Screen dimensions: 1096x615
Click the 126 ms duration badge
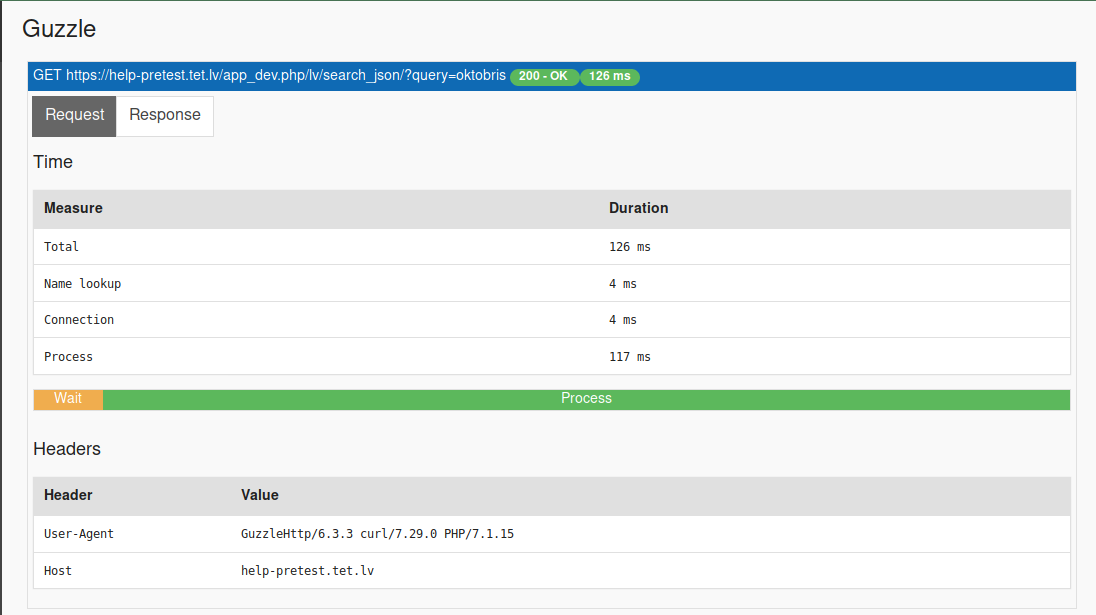pos(609,76)
